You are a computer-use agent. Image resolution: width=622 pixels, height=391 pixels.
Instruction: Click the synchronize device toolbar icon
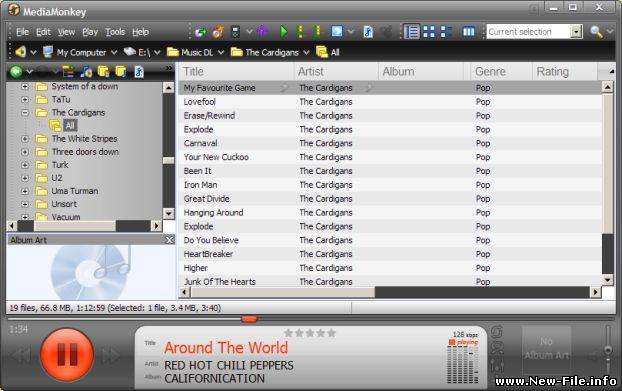[x=200, y=32]
